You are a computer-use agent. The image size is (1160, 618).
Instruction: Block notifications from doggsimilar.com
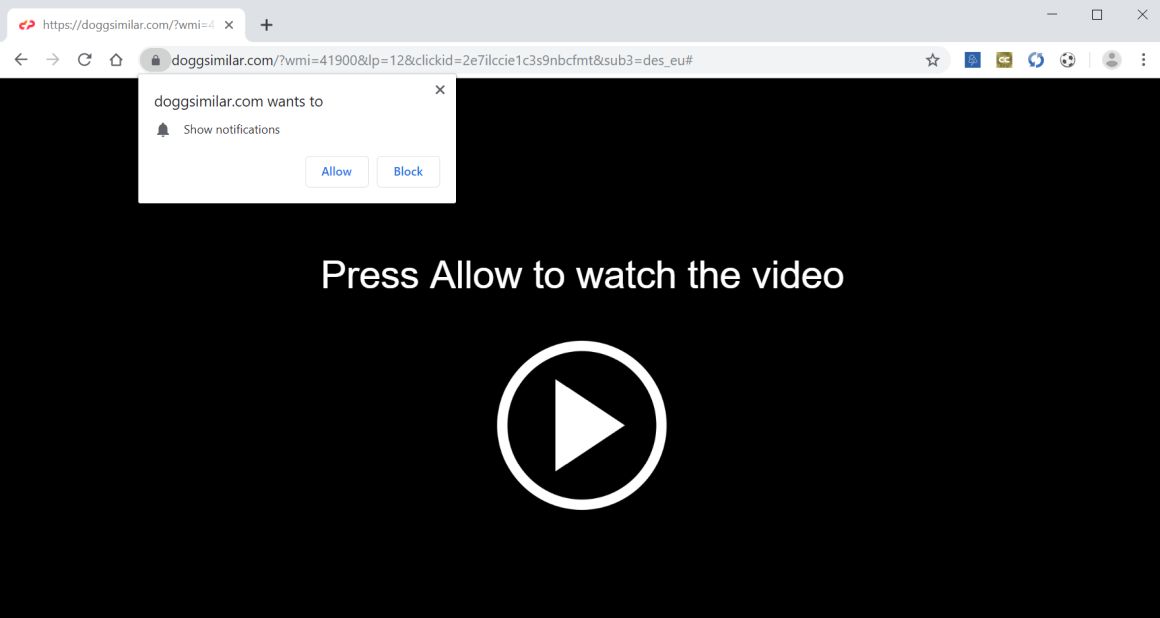(x=408, y=172)
